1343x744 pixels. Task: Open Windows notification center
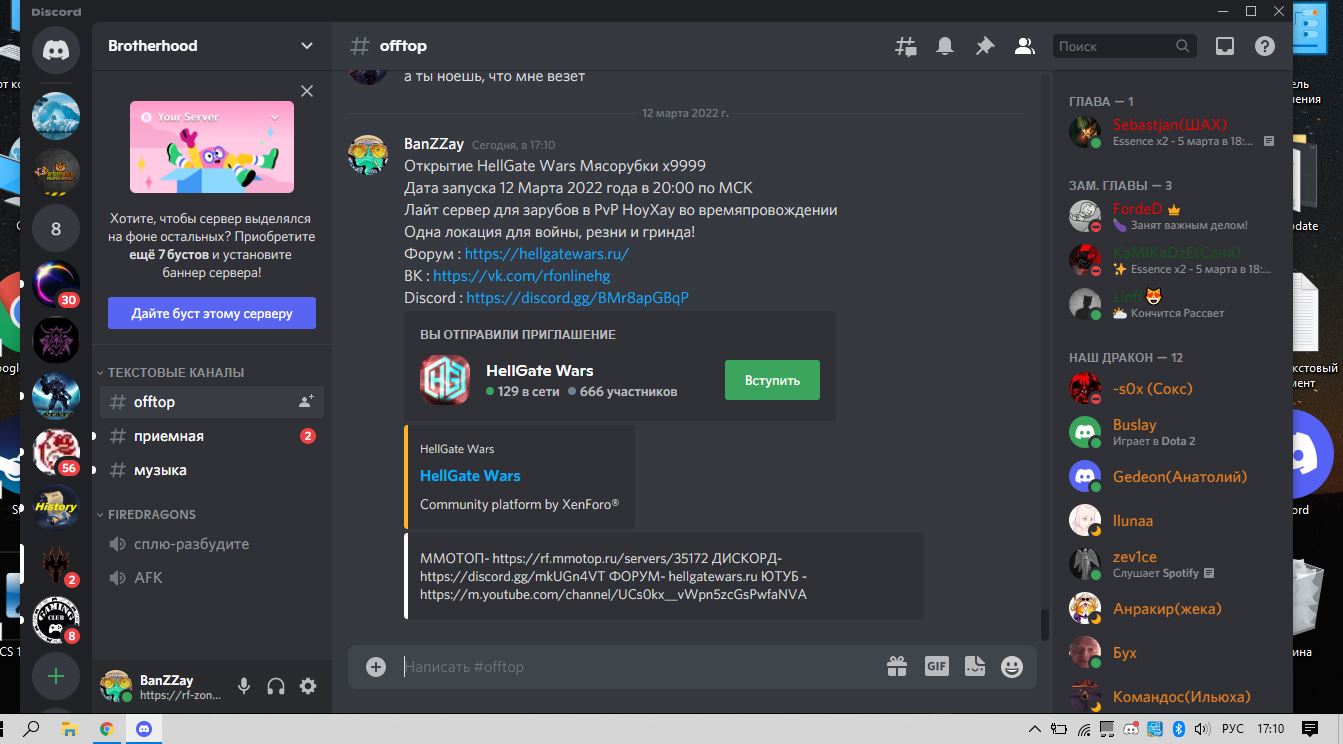point(1310,729)
